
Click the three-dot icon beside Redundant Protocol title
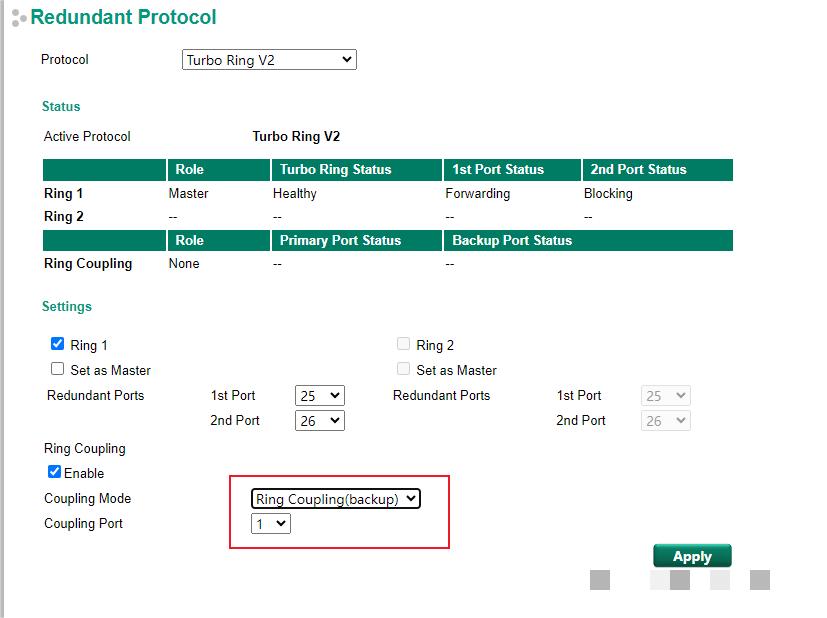pyautogui.click(x=18, y=17)
